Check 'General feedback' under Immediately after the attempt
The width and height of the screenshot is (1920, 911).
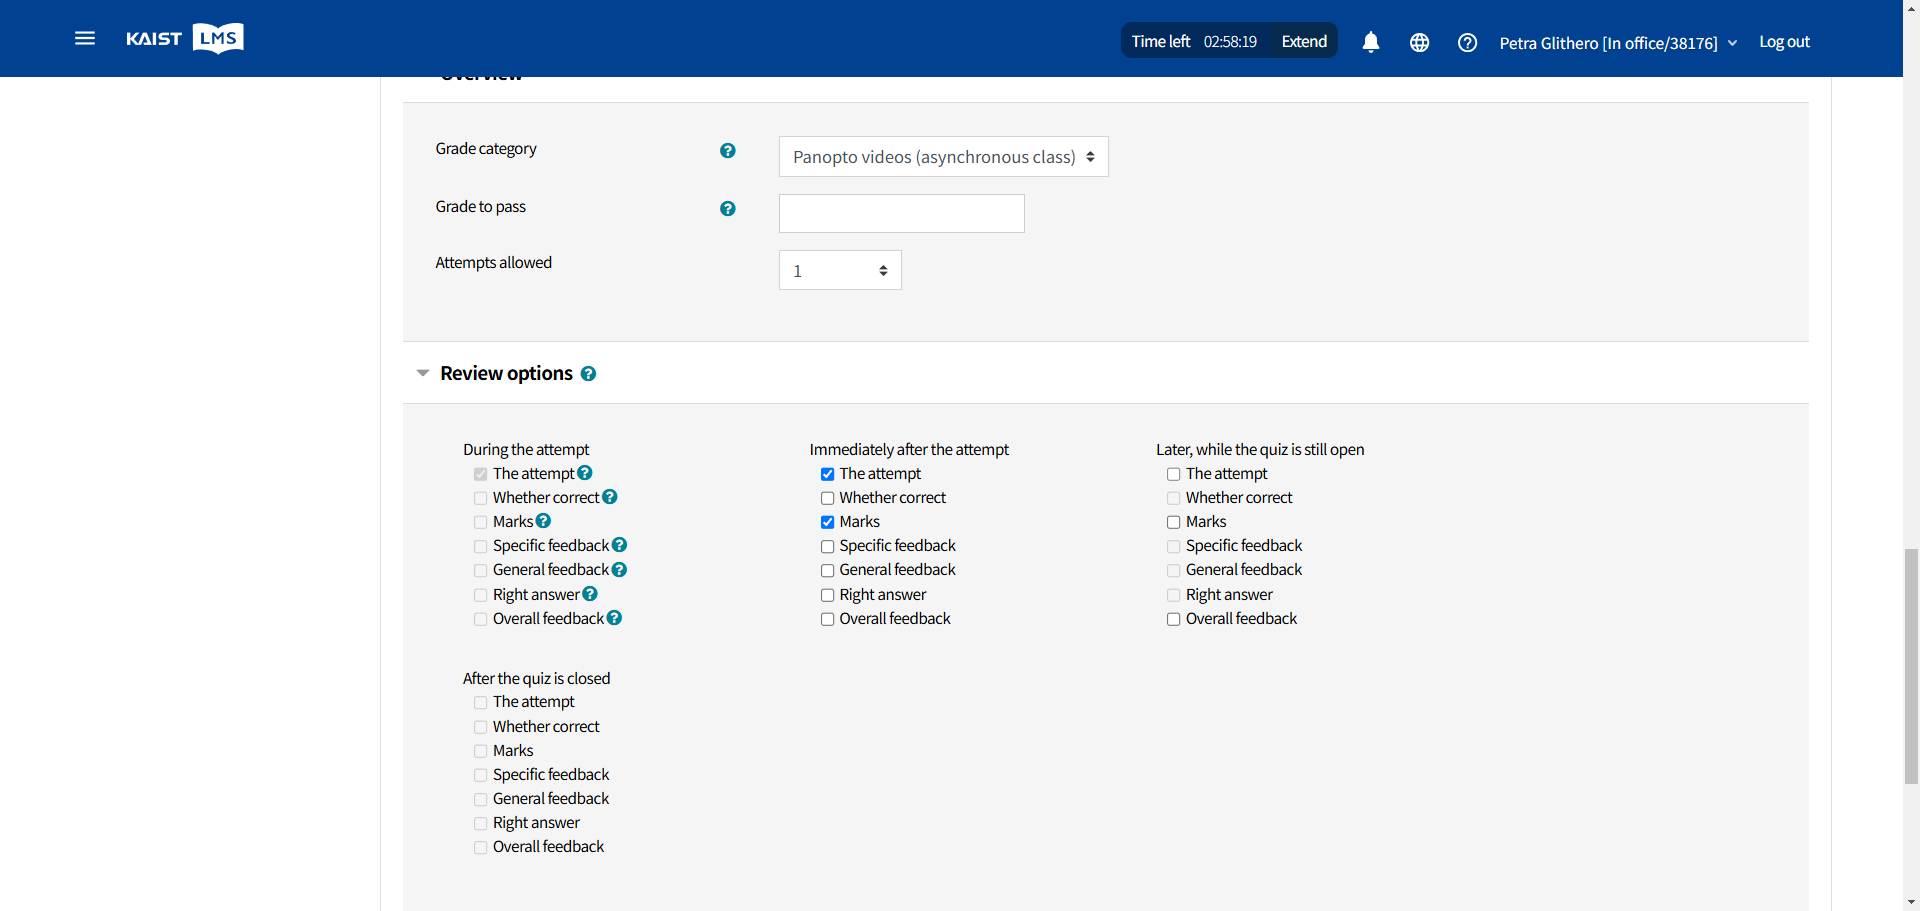(x=827, y=570)
